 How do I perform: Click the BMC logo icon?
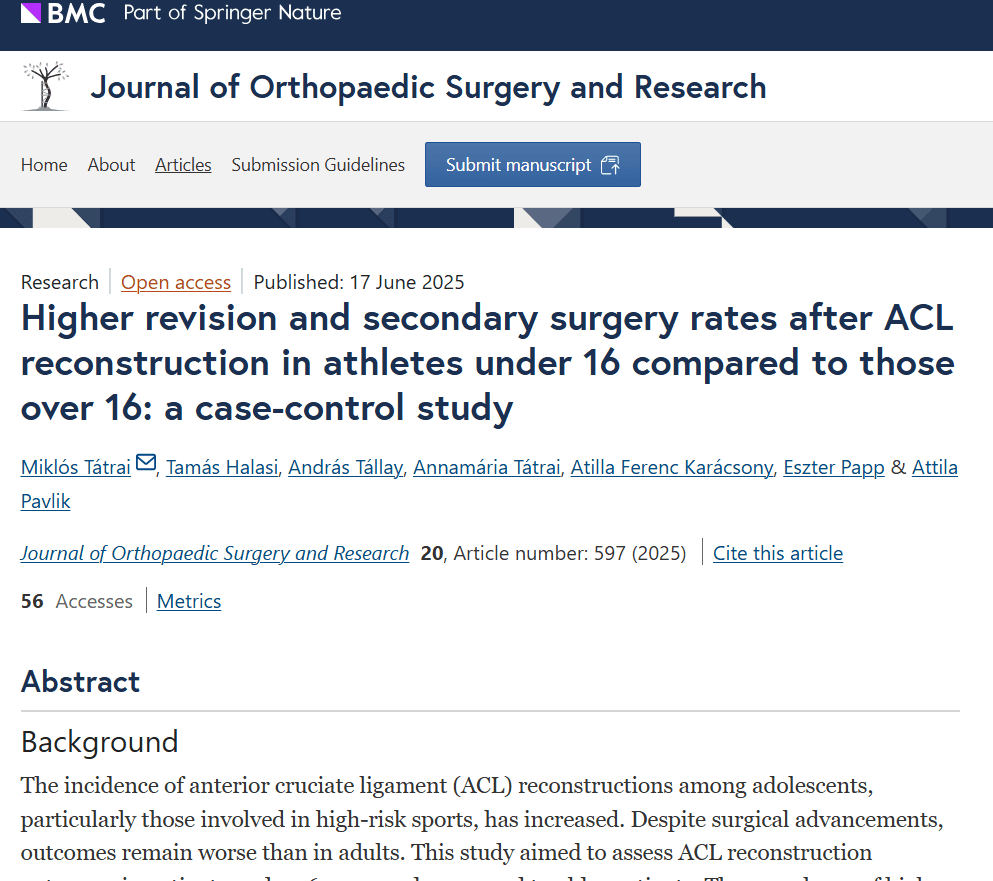click(x=31, y=13)
